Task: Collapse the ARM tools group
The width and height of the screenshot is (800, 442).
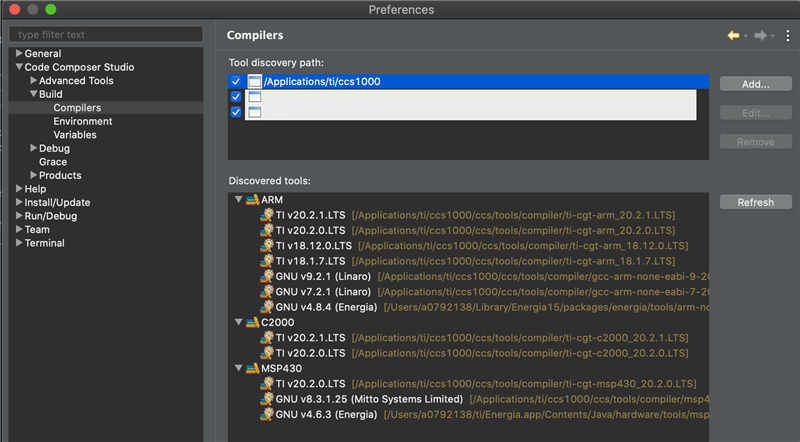Action: tap(238, 200)
